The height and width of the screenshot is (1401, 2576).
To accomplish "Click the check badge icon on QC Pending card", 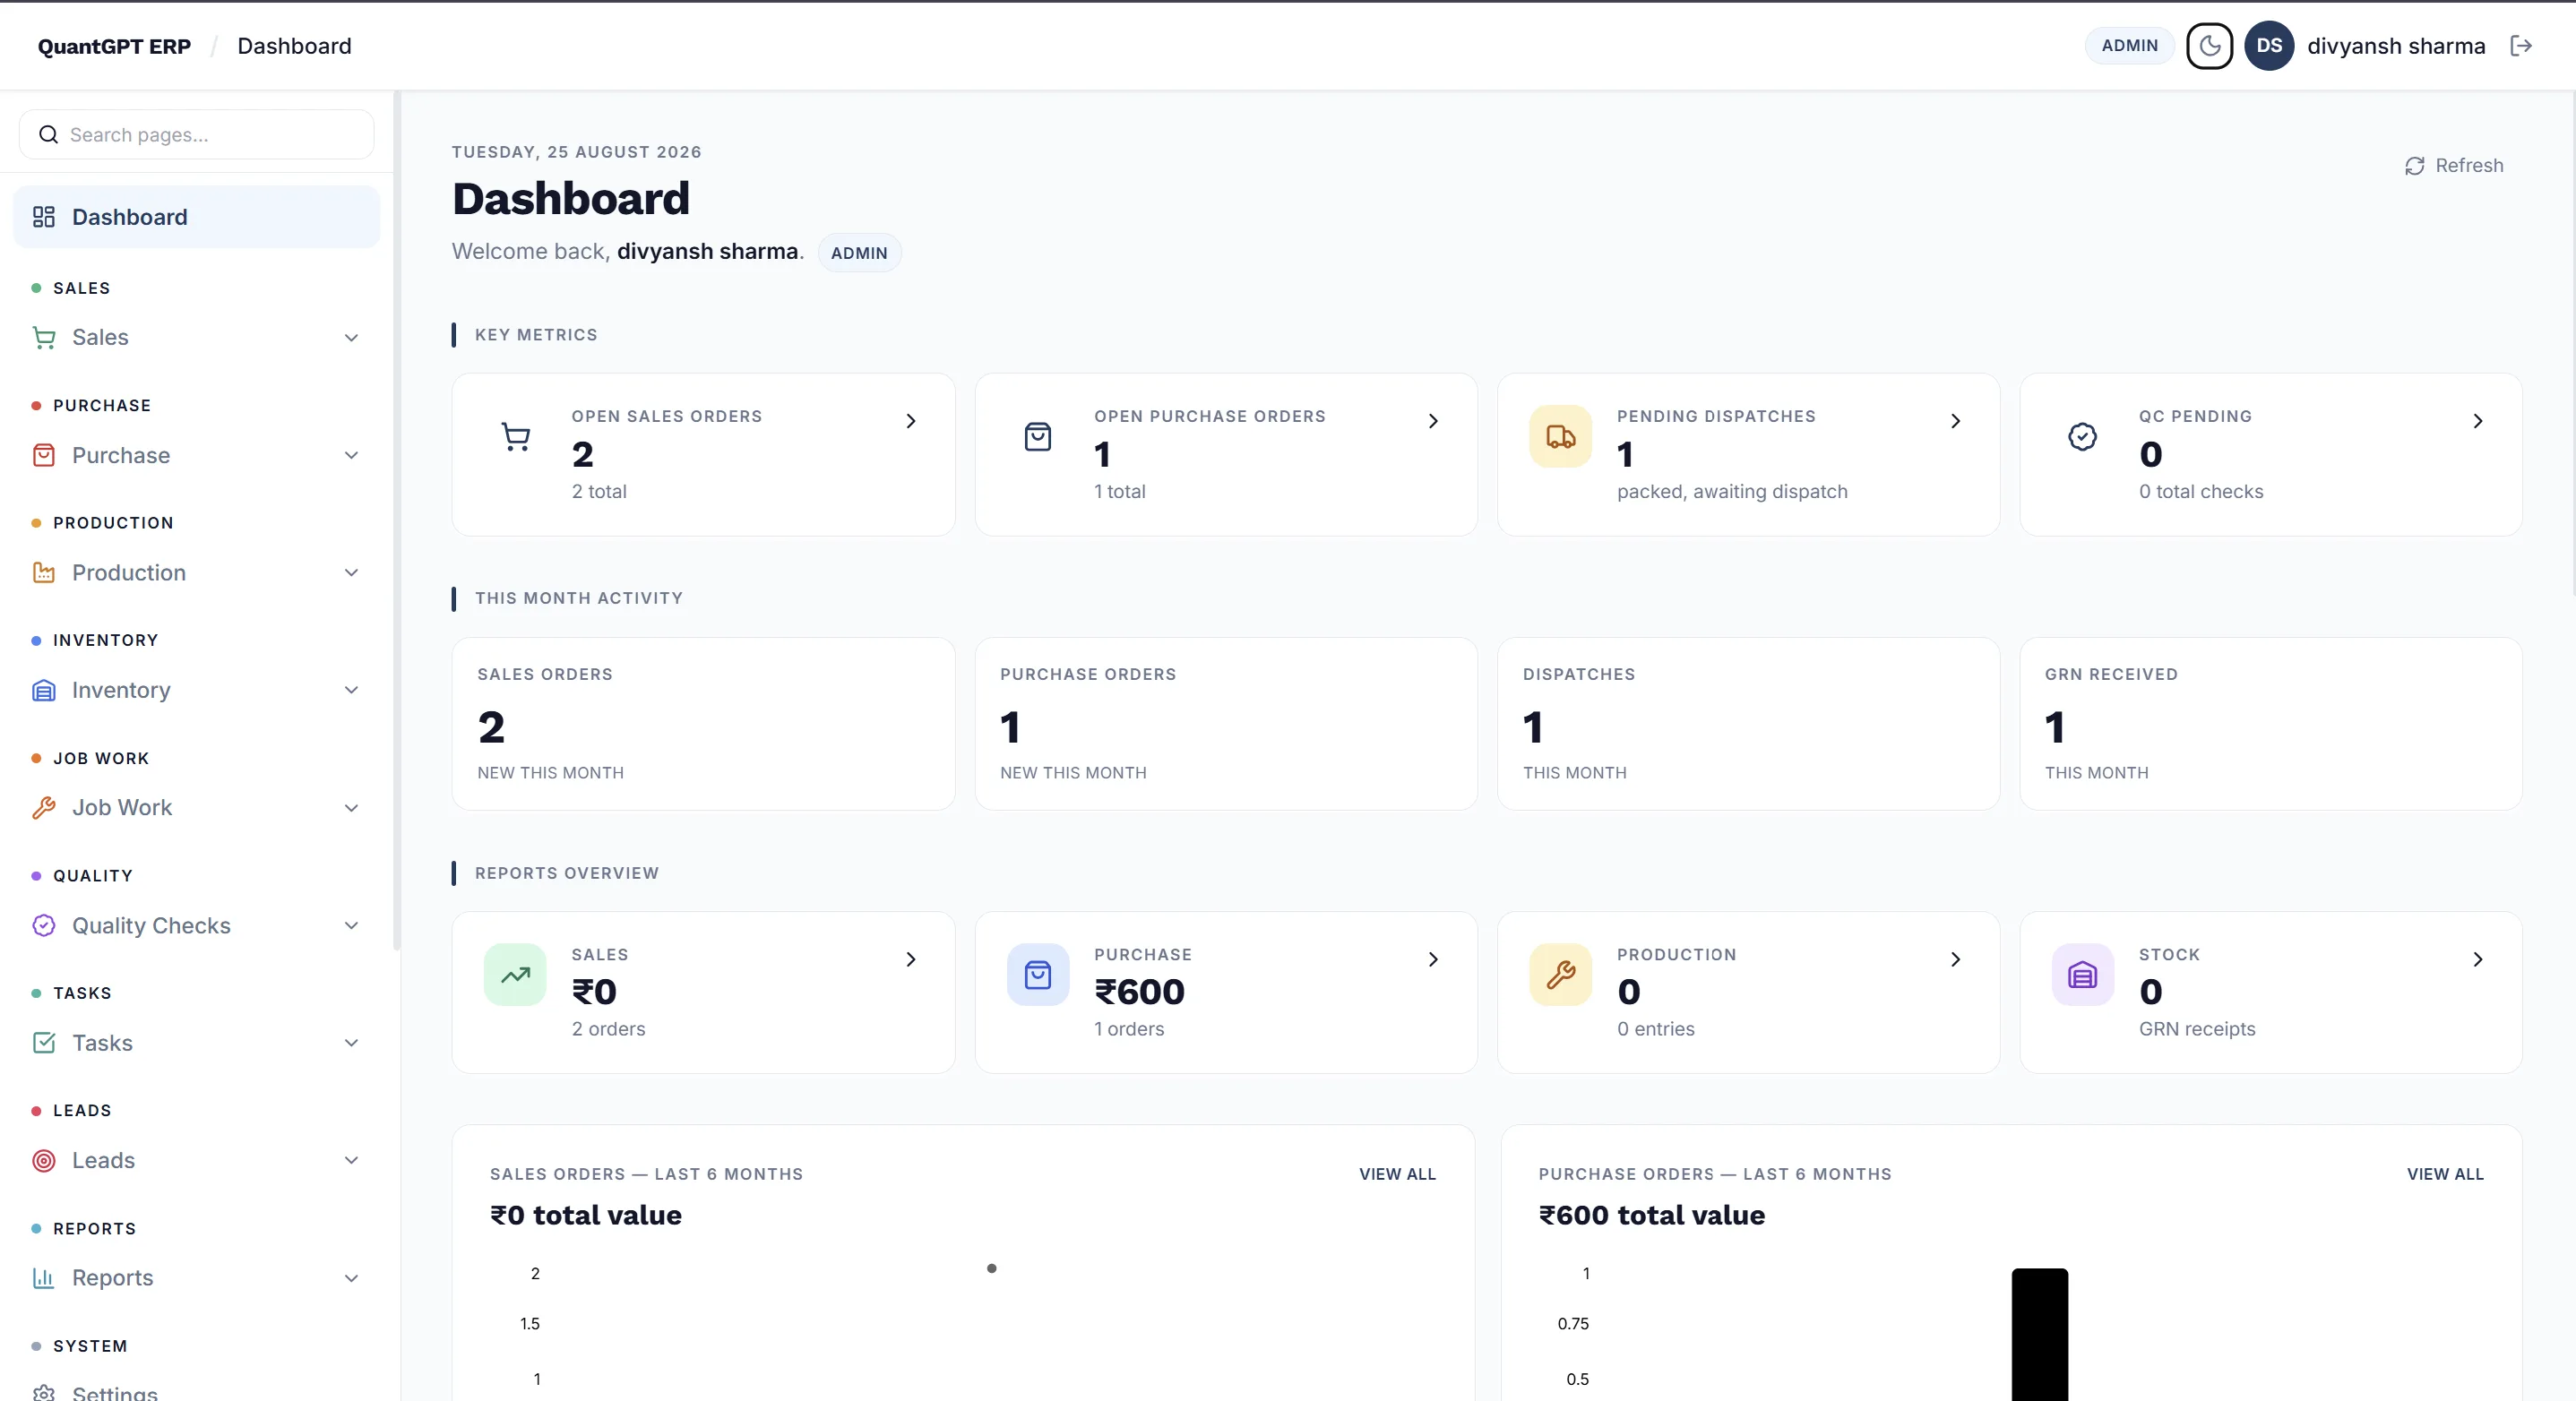I will [2082, 437].
